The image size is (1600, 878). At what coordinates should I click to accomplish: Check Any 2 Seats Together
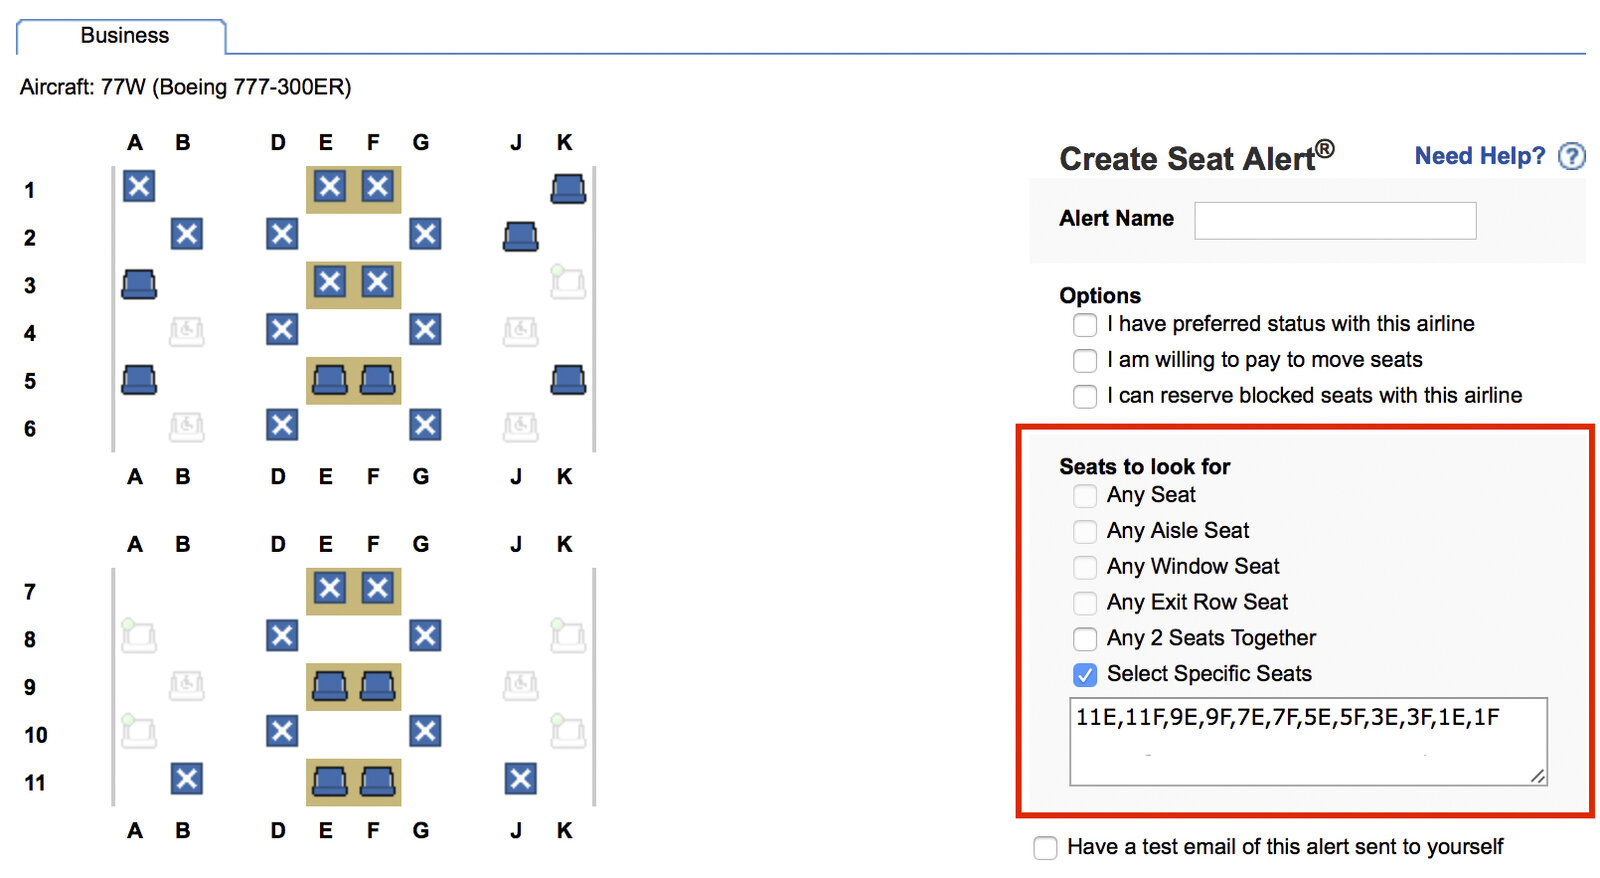pyautogui.click(x=1085, y=639)
